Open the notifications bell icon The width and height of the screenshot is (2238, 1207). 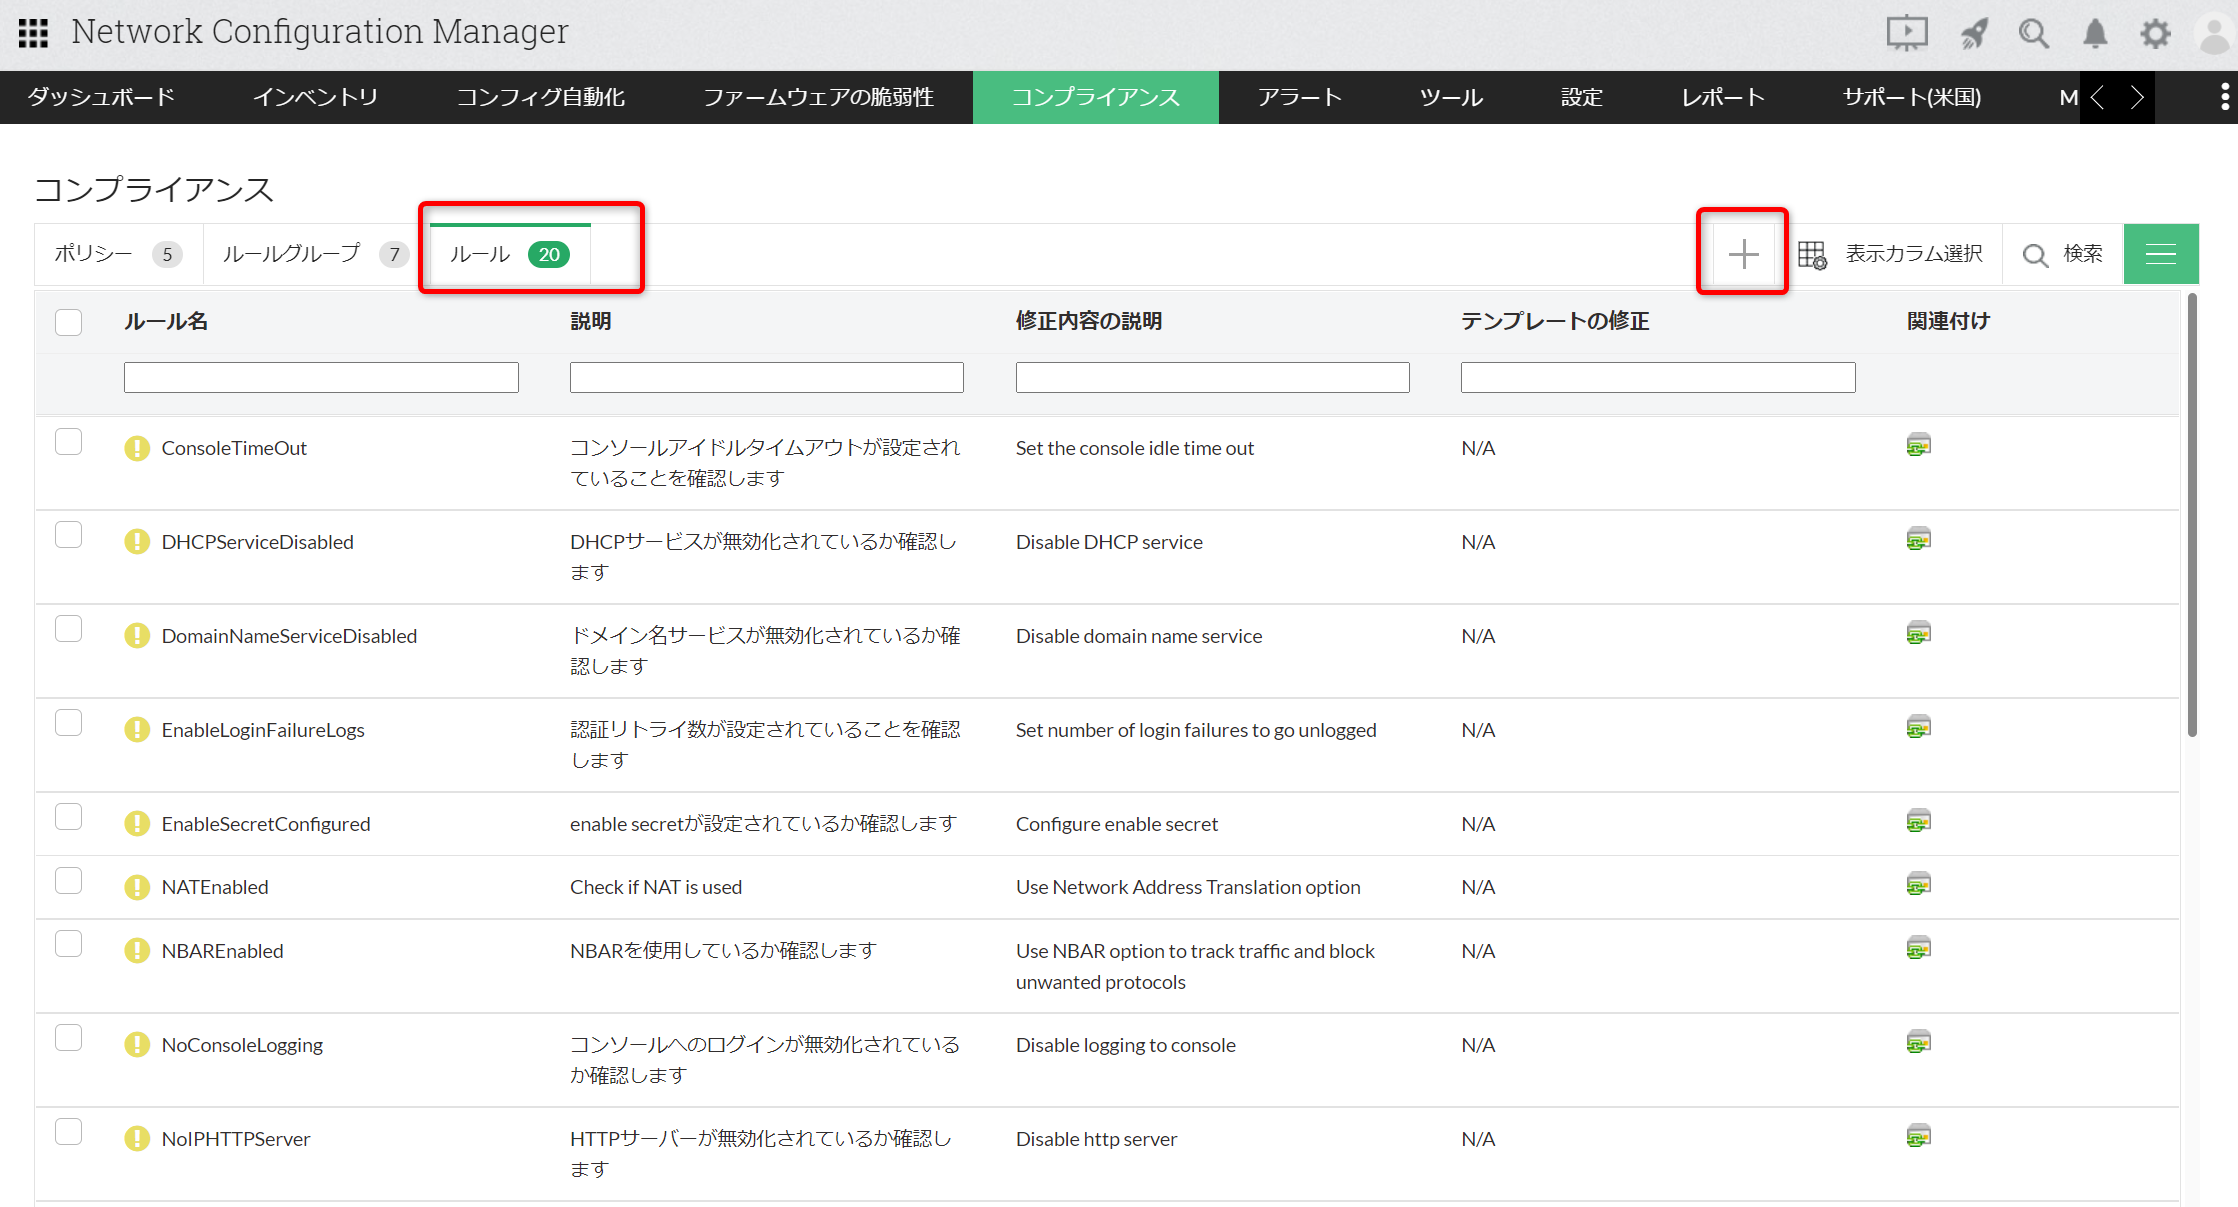[2094, 33]
